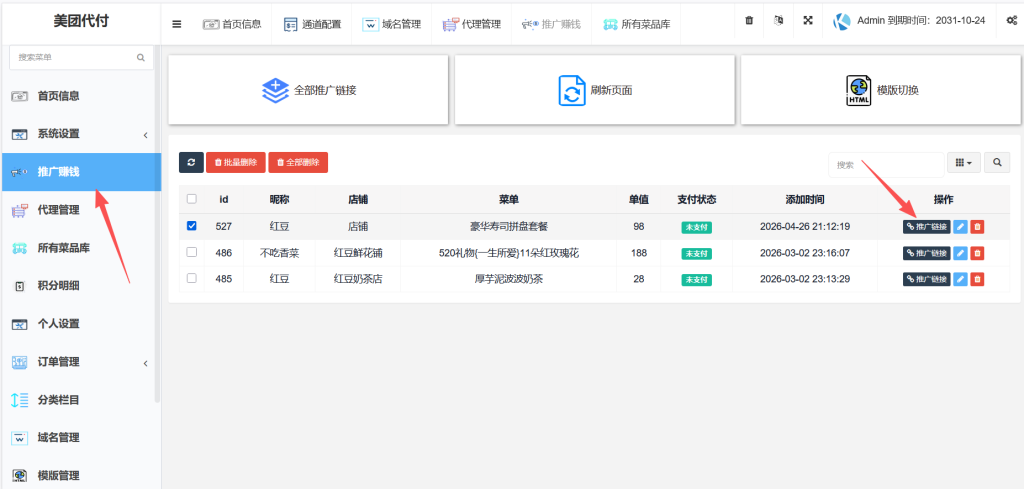Screen dimensions: 1024x489
Task: Toggle select-all checkbox in table header
Action: point(191,199)
